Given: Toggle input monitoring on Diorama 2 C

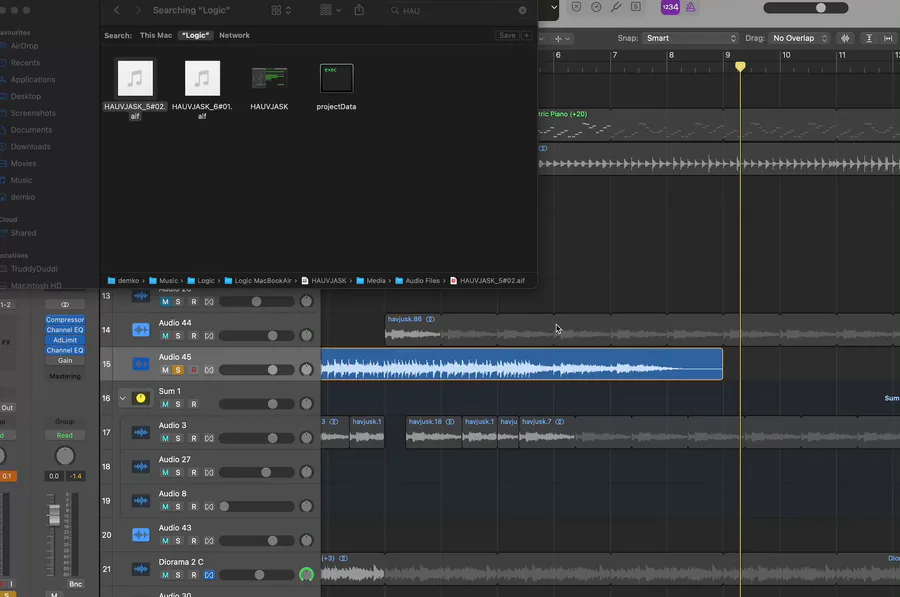Looking at the screenshot, I should coord(209,575).
